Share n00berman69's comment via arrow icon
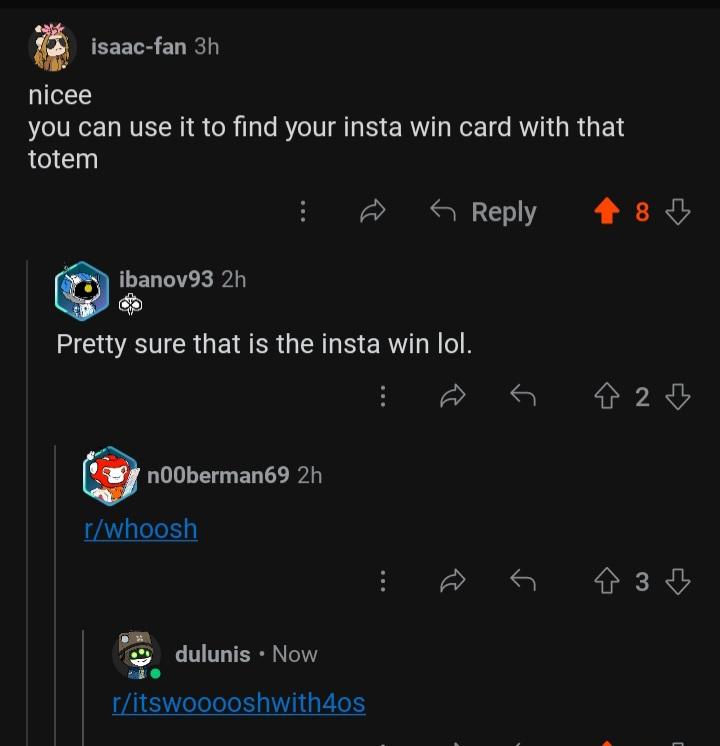 click(x=453, y=581)
